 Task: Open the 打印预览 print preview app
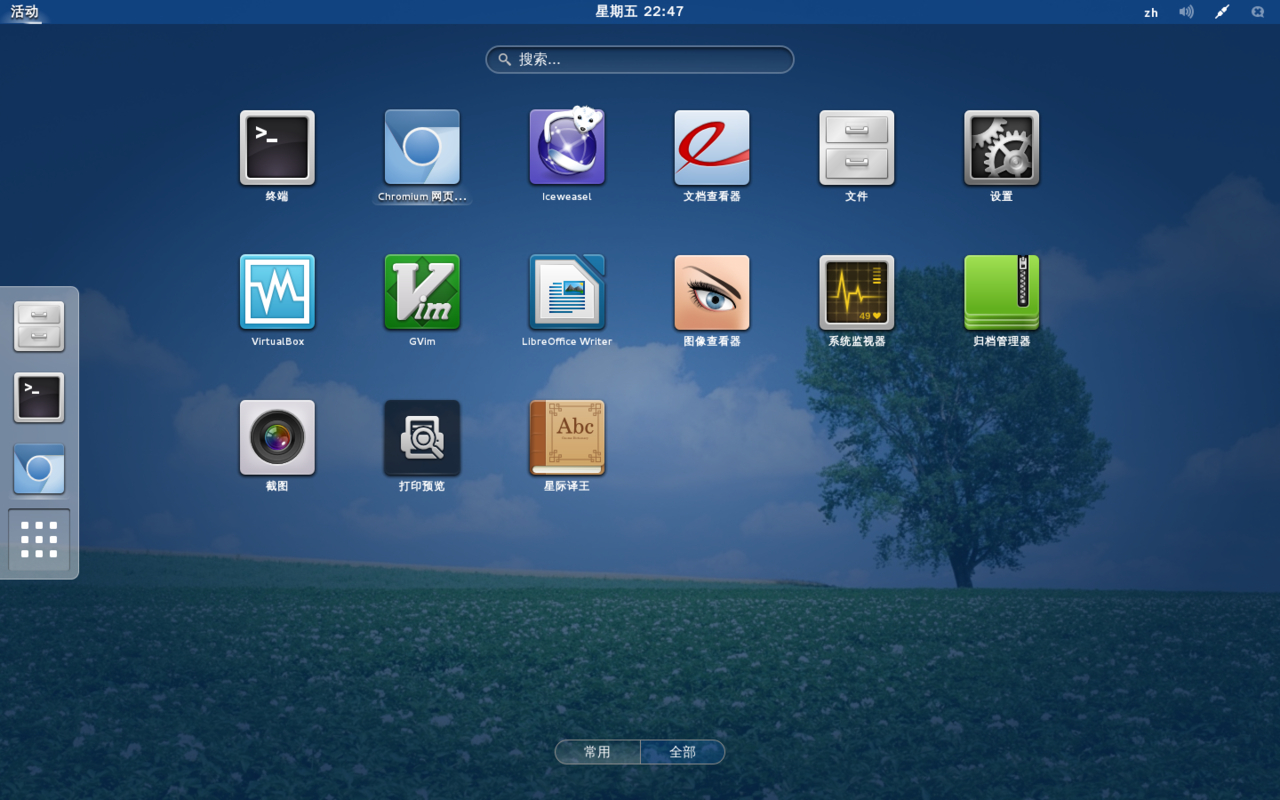pos(422,438)
